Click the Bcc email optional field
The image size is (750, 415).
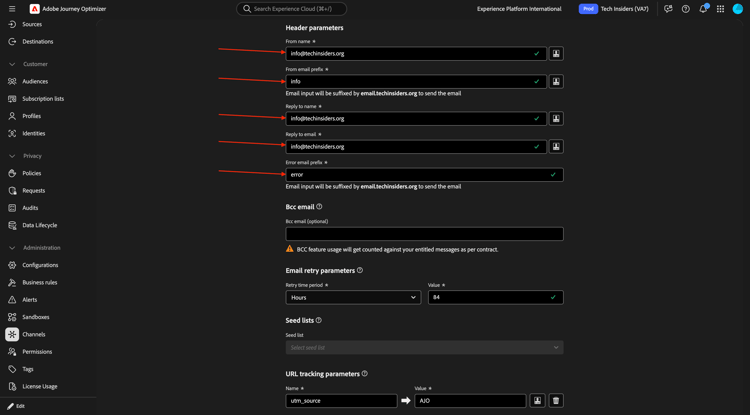point(424,234)
